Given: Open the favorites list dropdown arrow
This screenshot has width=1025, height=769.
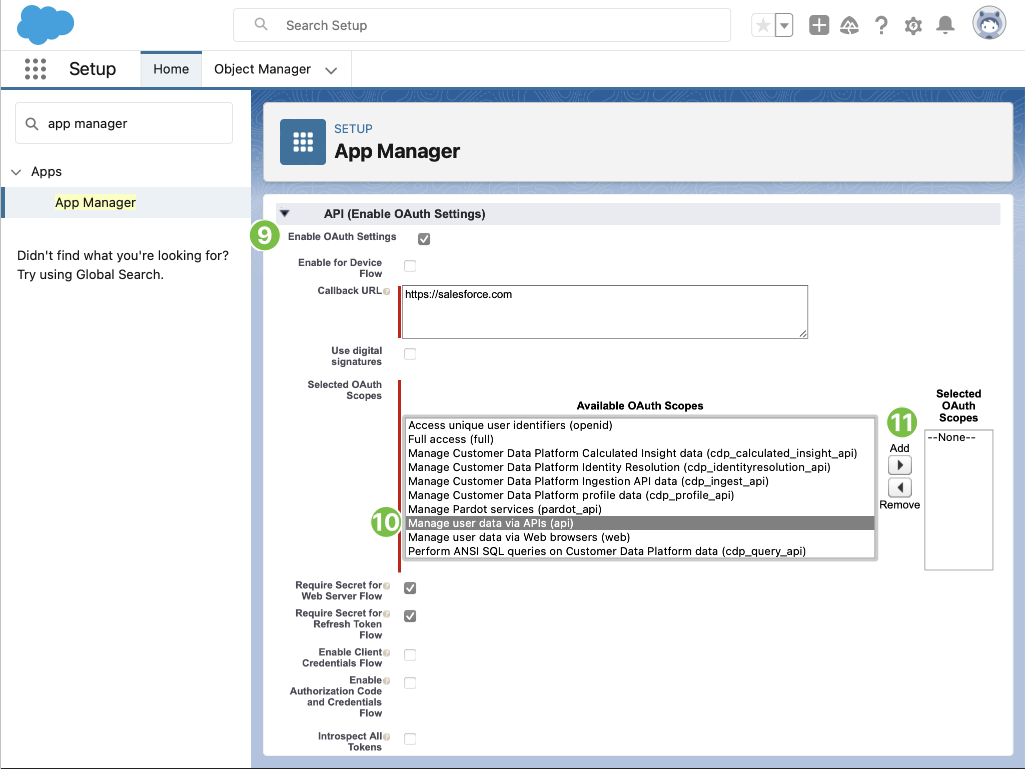Looking at the screenshot, I should point(784,26).
